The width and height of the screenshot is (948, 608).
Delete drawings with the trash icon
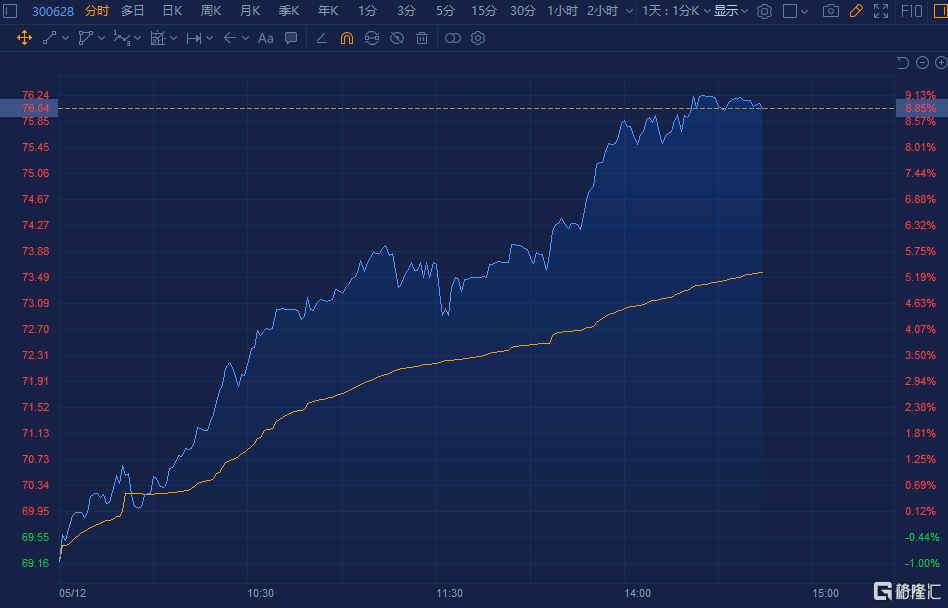(422, 38)
